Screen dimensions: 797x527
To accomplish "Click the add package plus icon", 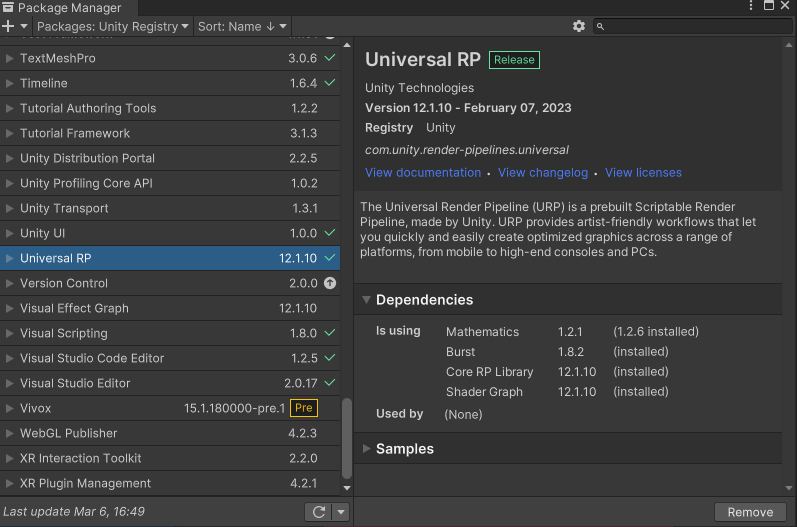I will (x=8, y=26).
